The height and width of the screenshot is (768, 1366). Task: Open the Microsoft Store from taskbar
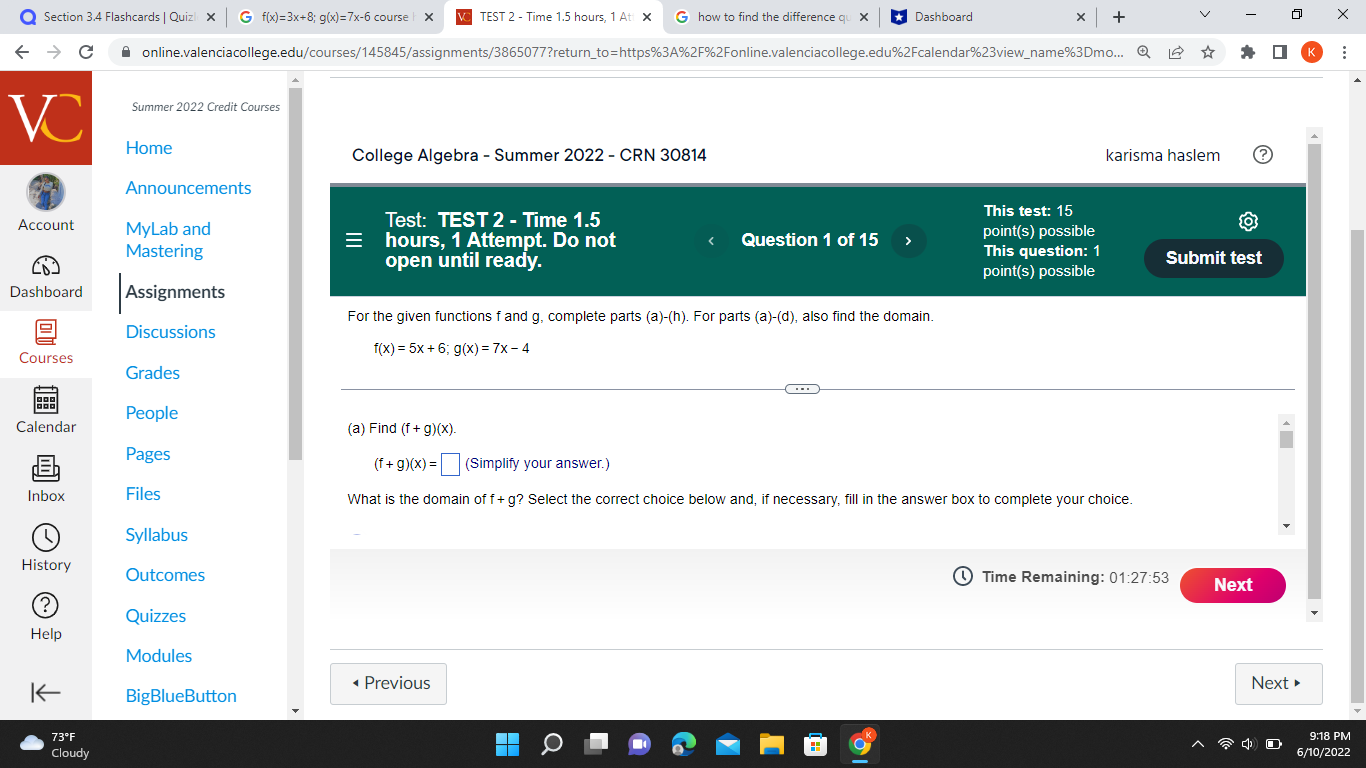(816, 744)
